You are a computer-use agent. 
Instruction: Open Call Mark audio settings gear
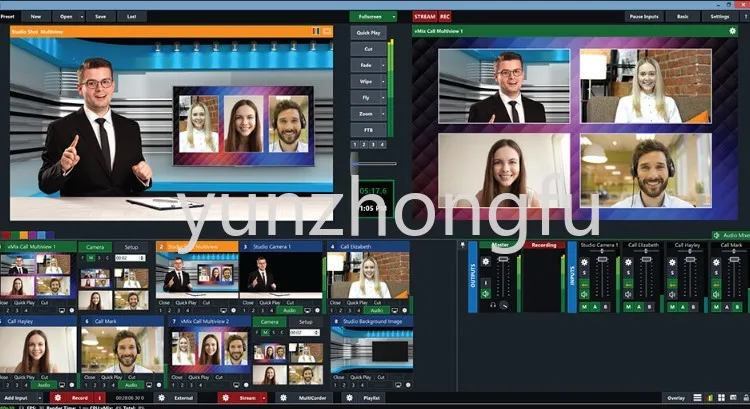[716, 262]
